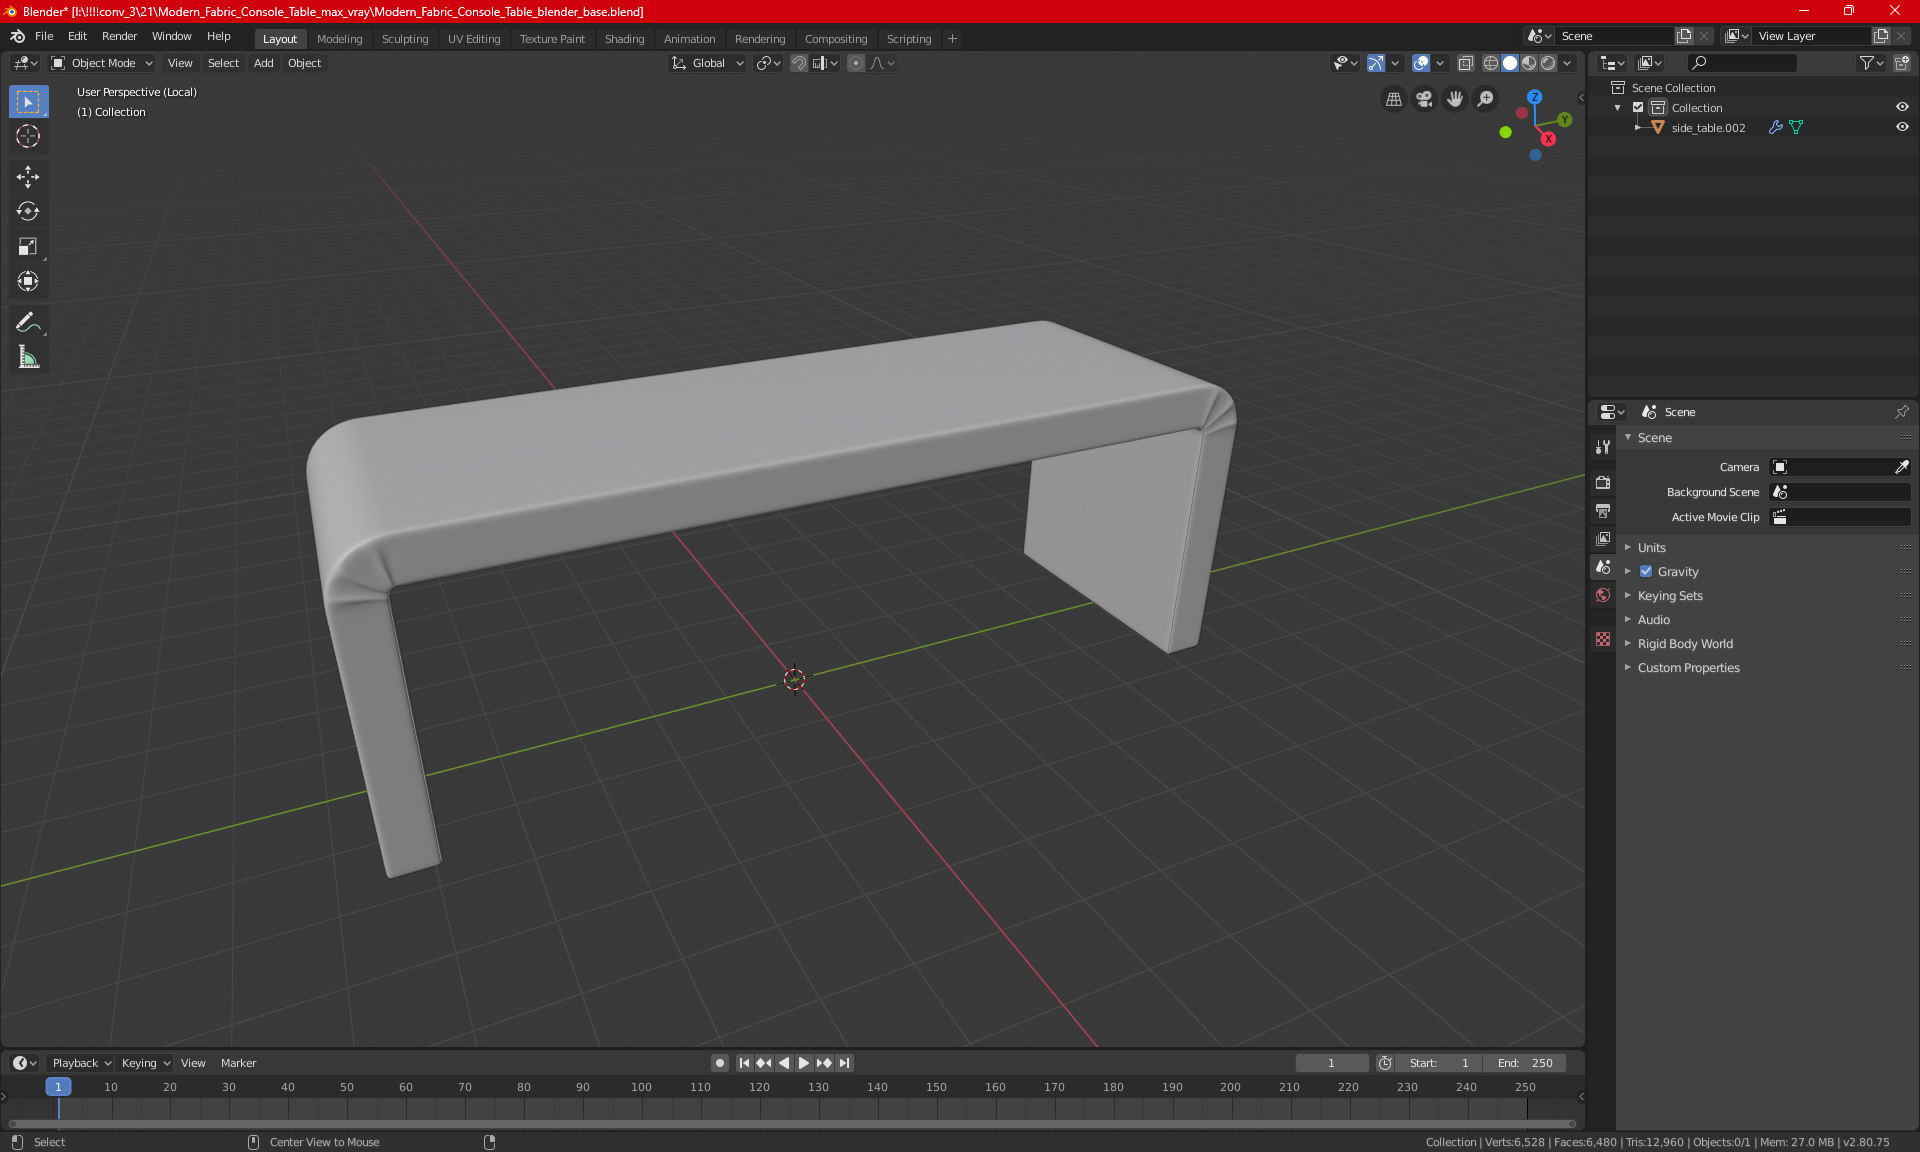Open the Render properties tab
The width and height of the screenshot is (1920, 1152).
pos(1603,482)
